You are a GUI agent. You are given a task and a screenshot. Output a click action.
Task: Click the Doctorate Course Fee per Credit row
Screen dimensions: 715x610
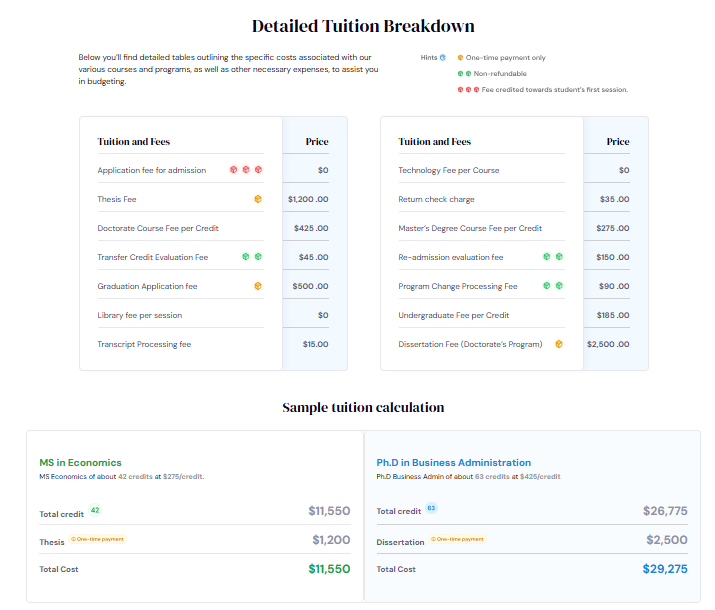[158, 228]
